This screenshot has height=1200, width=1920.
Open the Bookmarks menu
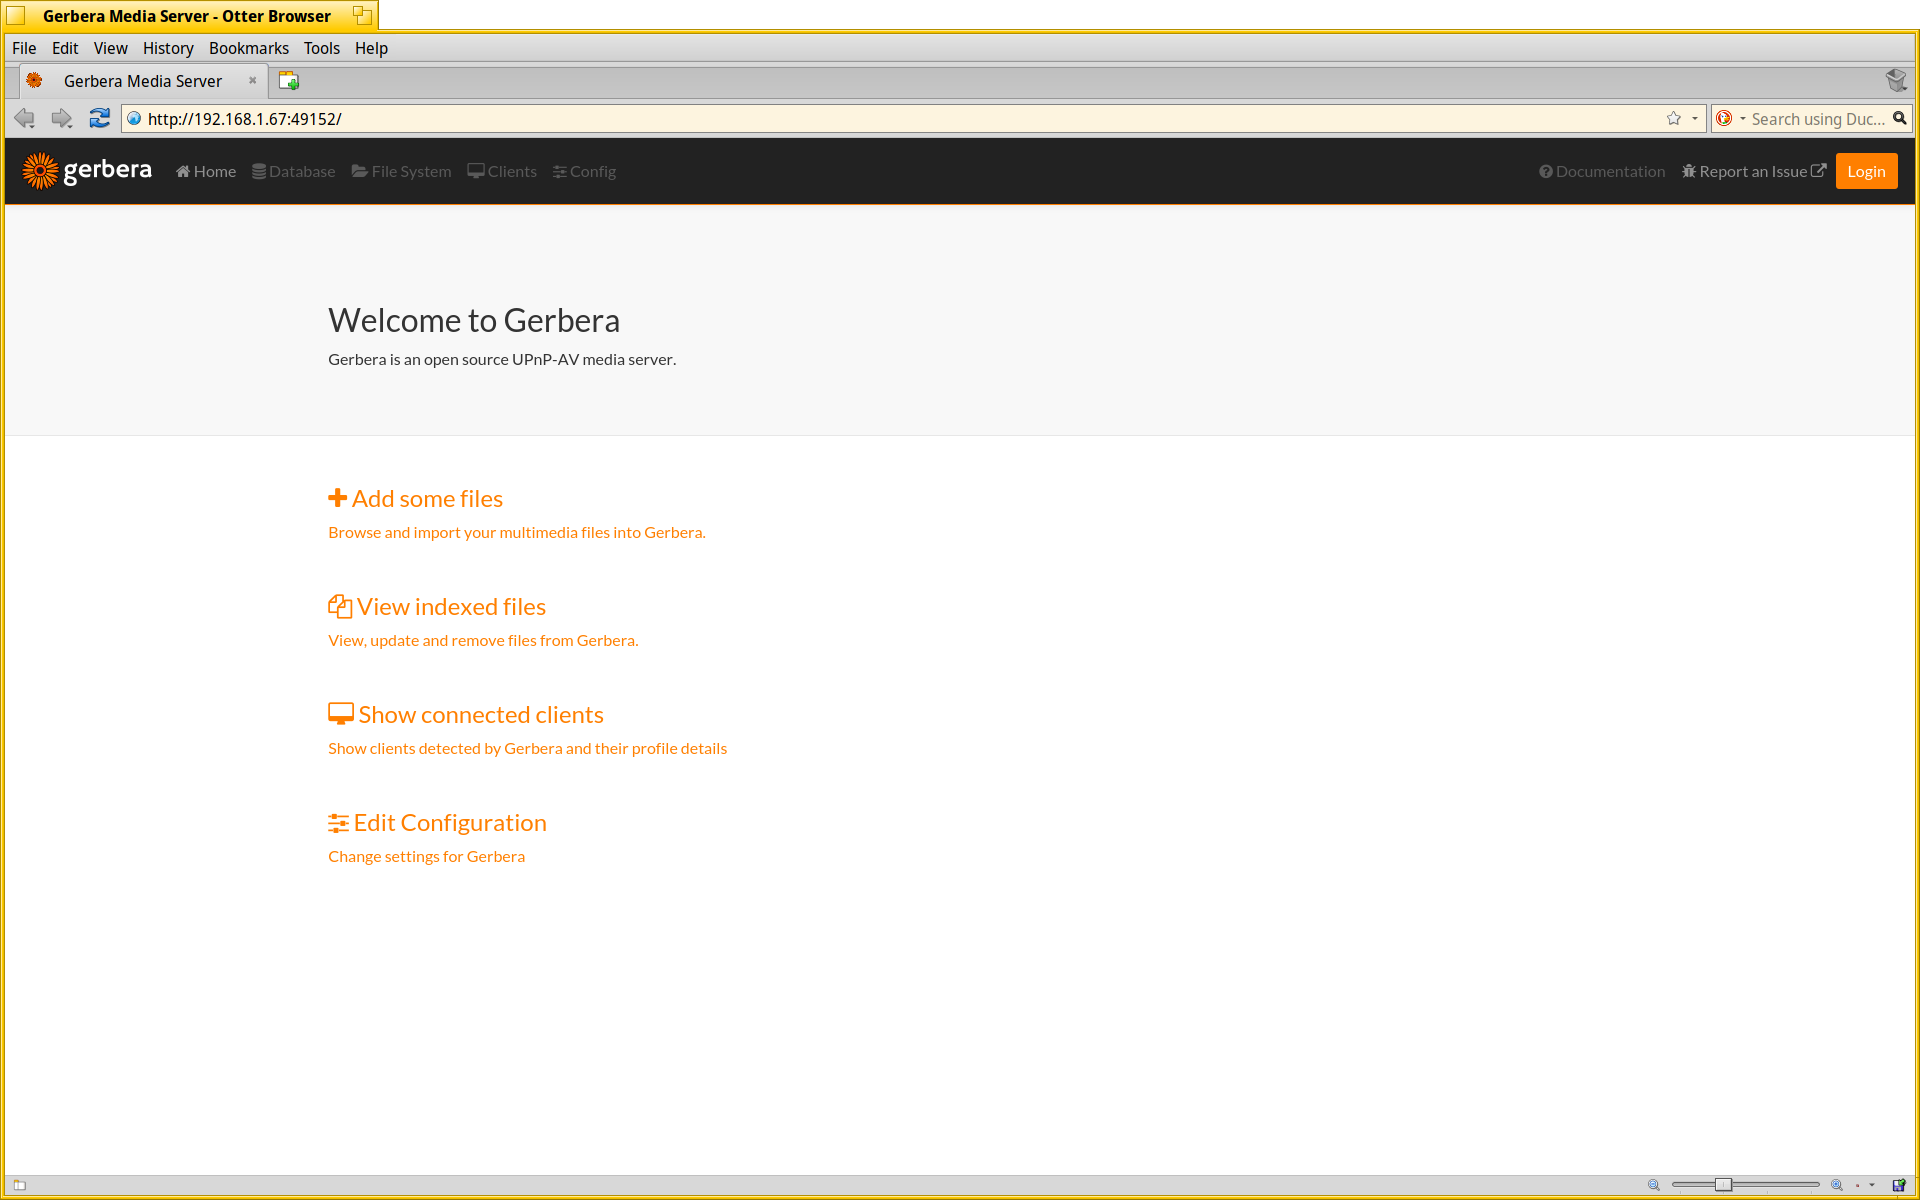tap(248, 48)
